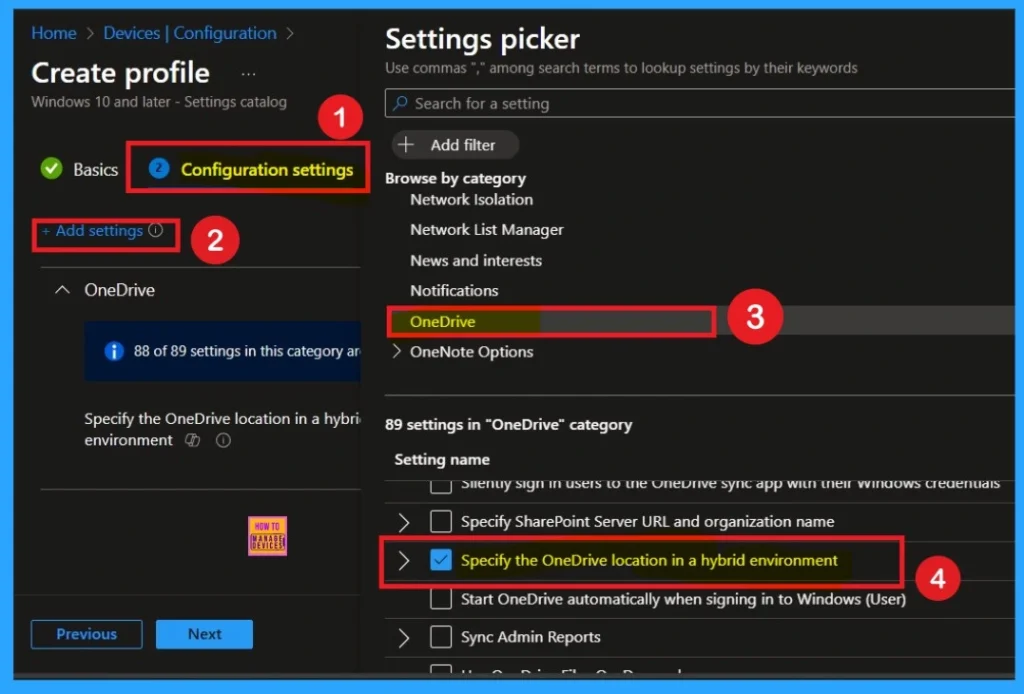Check Specify SharePoint Server URL checkbox
1024x694 pixels.
441,522
